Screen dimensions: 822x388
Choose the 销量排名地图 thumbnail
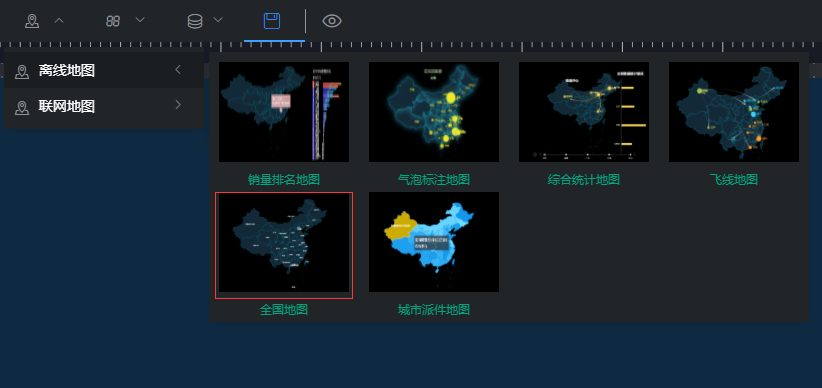click(284, 112)
